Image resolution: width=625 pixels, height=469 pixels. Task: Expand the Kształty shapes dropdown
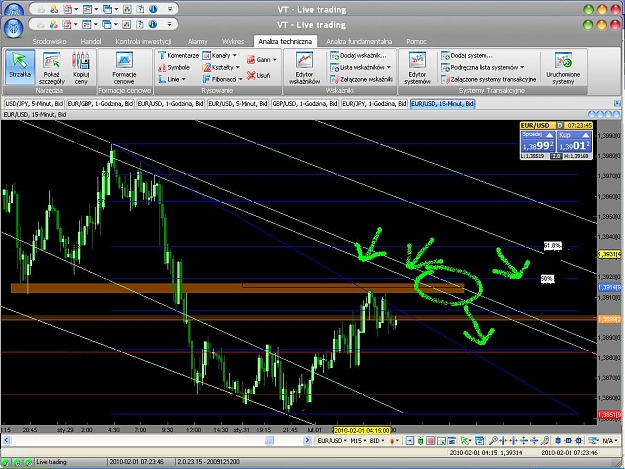pos(221,67)
